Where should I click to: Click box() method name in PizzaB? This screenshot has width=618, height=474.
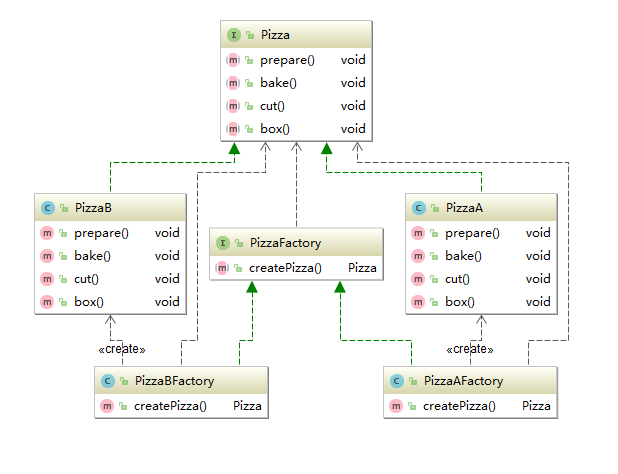pyautogui.click(x=89, y=302)
